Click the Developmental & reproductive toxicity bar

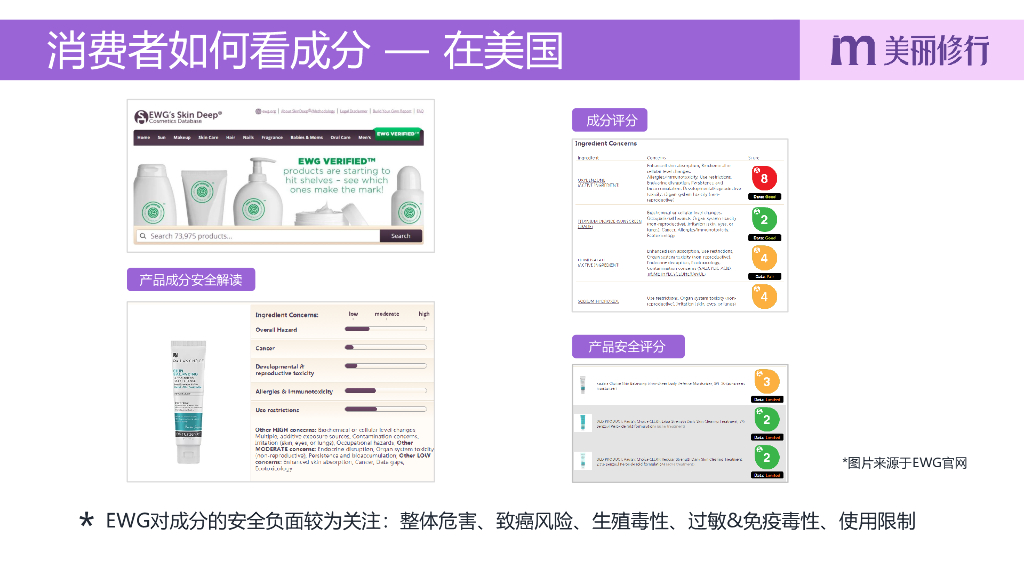tap(385, 366)
